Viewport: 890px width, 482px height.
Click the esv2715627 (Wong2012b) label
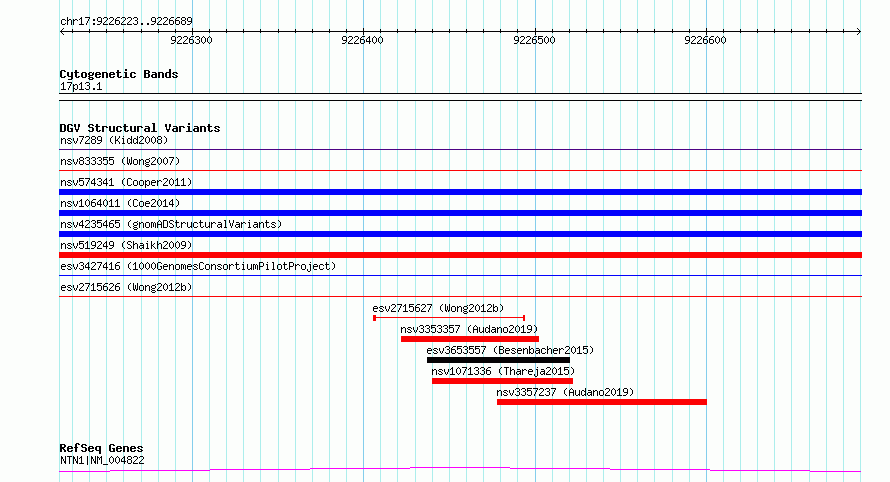pos(438,308)
